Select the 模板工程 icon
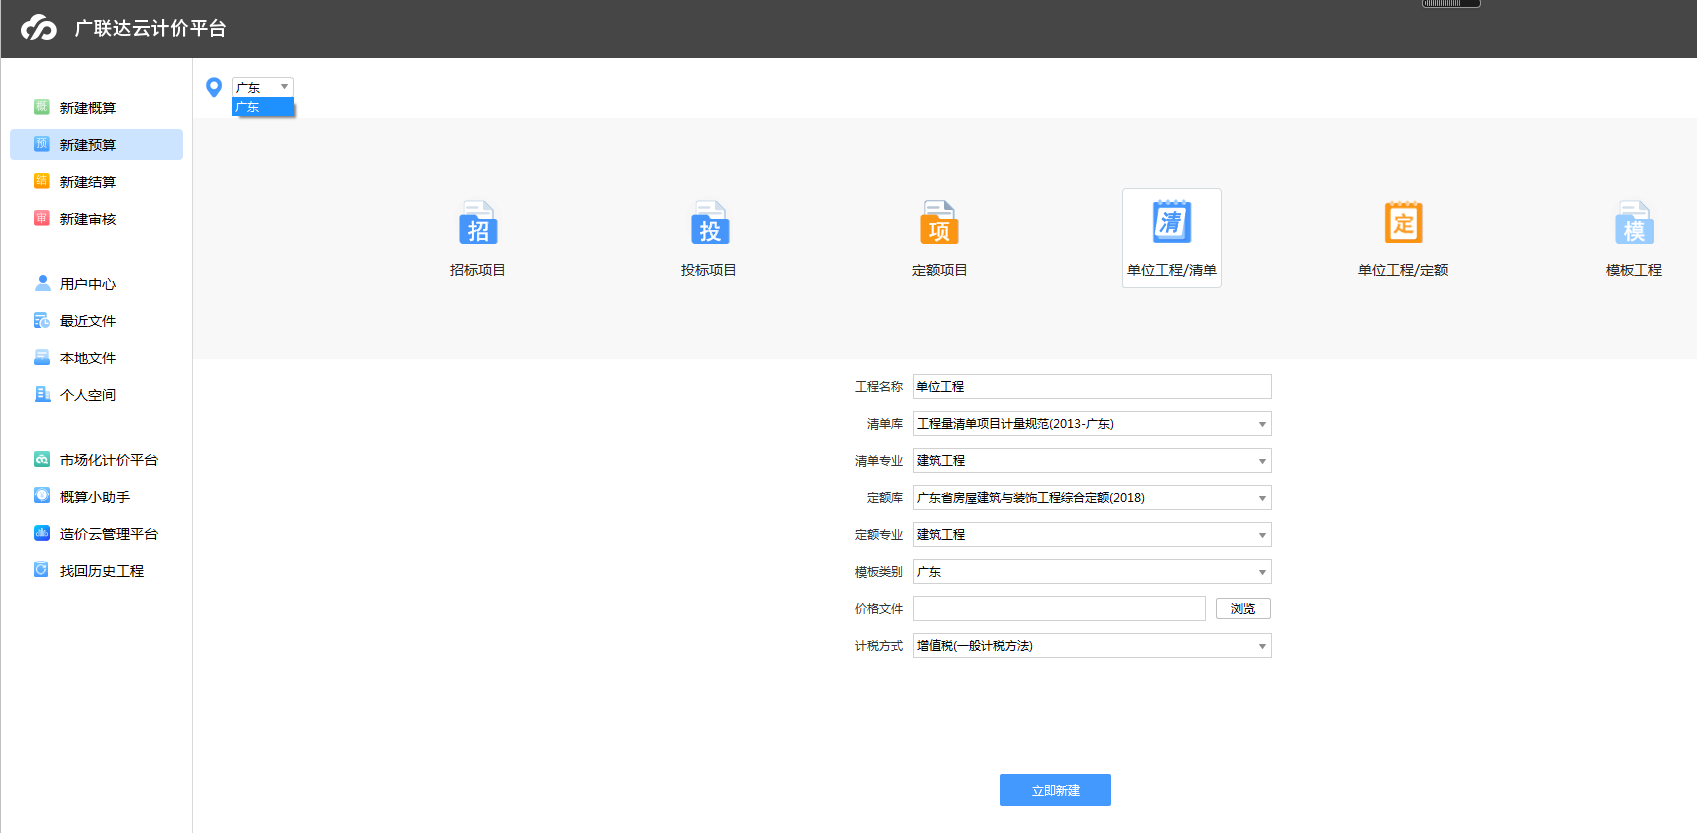1697x833 pixels. tap(1634, 223)
